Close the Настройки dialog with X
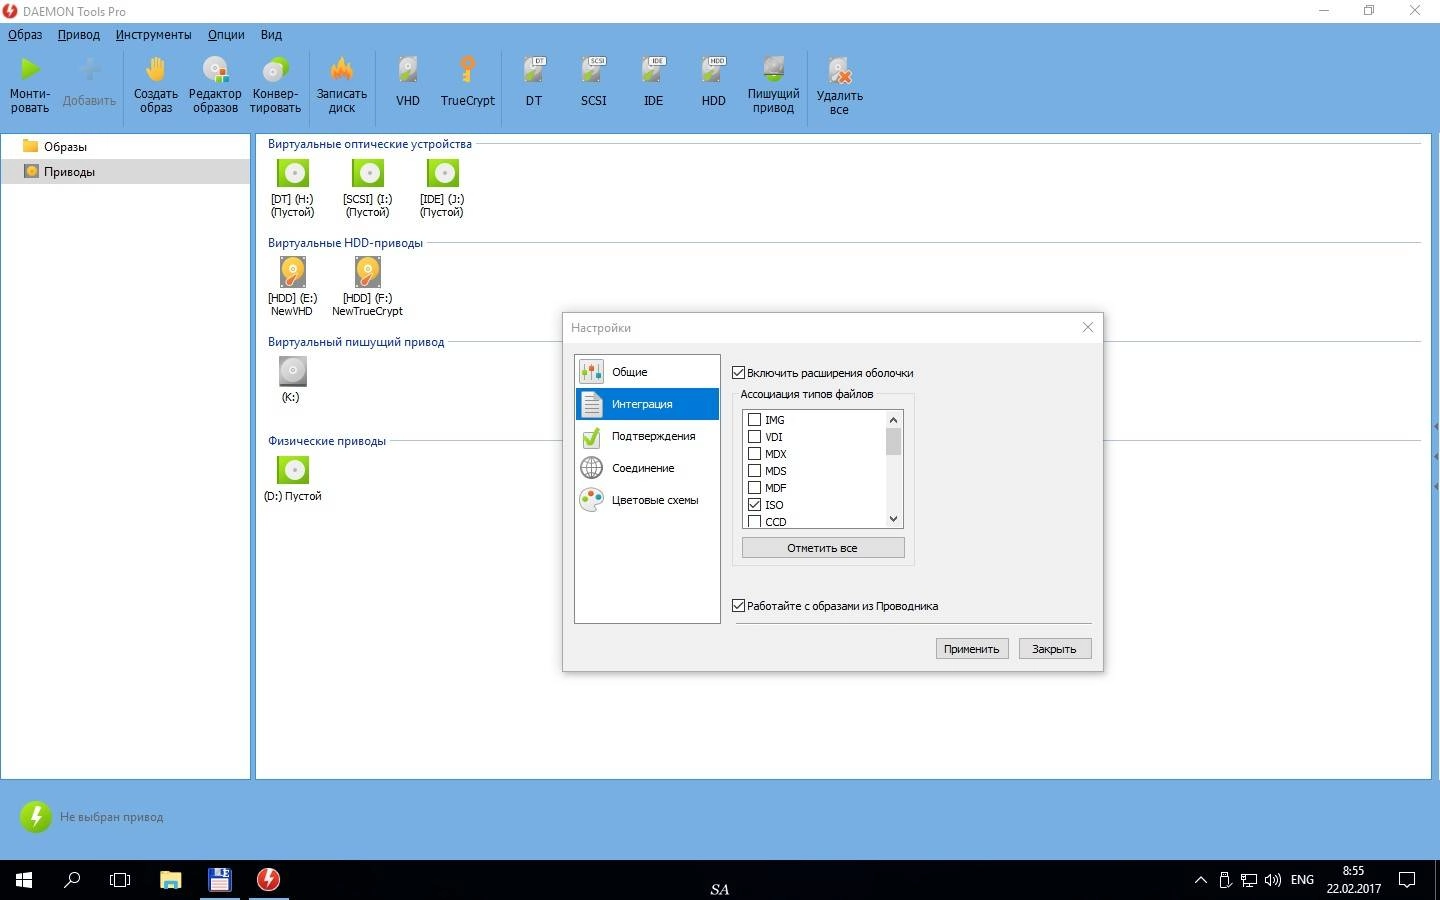The image size is (1440, 900). [1088, 327]
